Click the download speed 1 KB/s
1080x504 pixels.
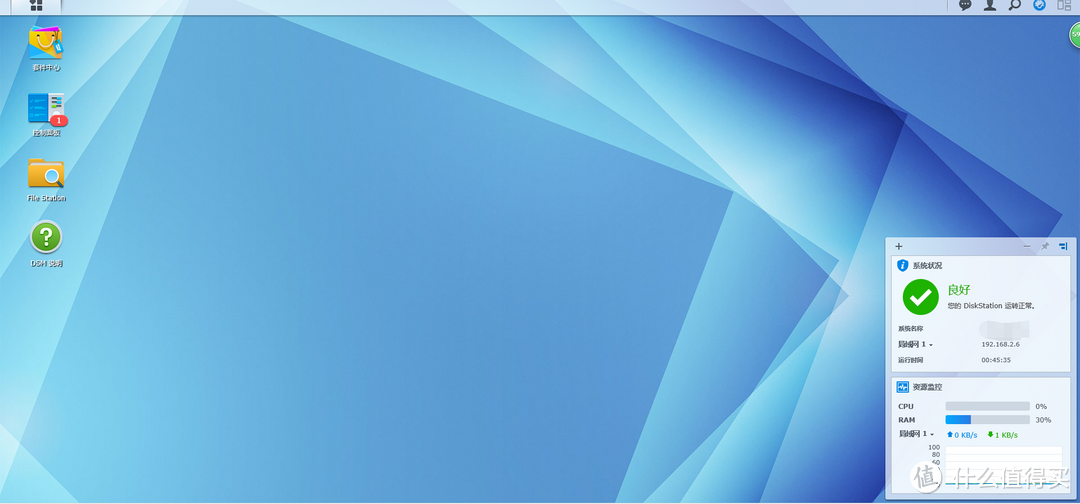point(1002,434)
